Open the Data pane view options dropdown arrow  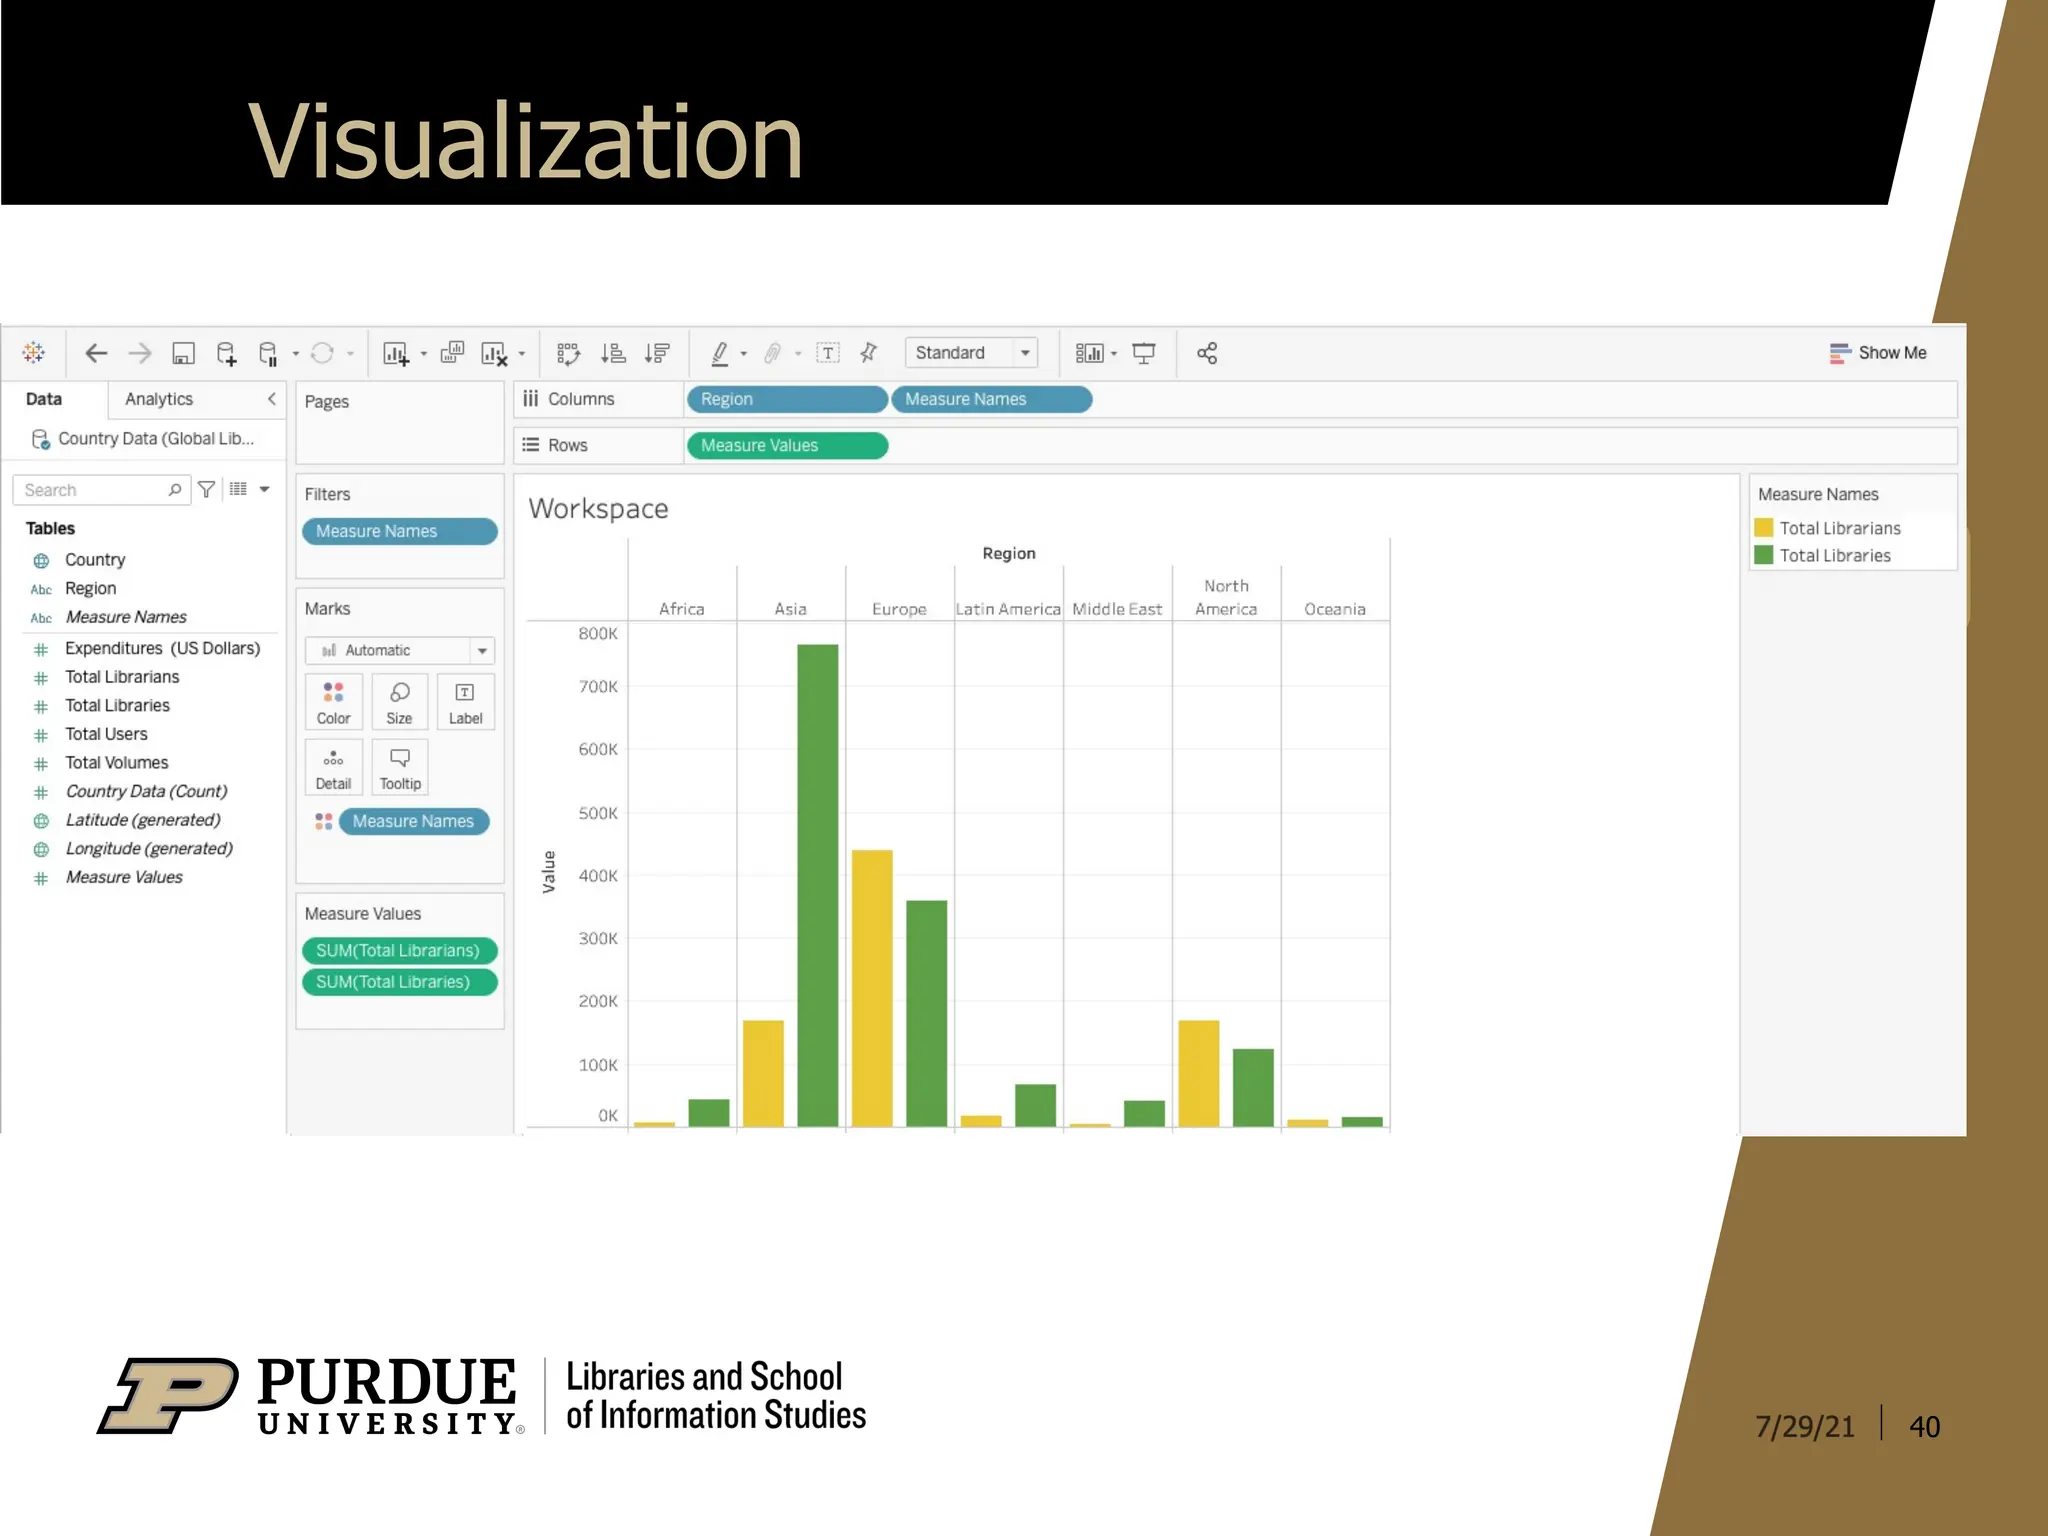[x=265, y=490]
